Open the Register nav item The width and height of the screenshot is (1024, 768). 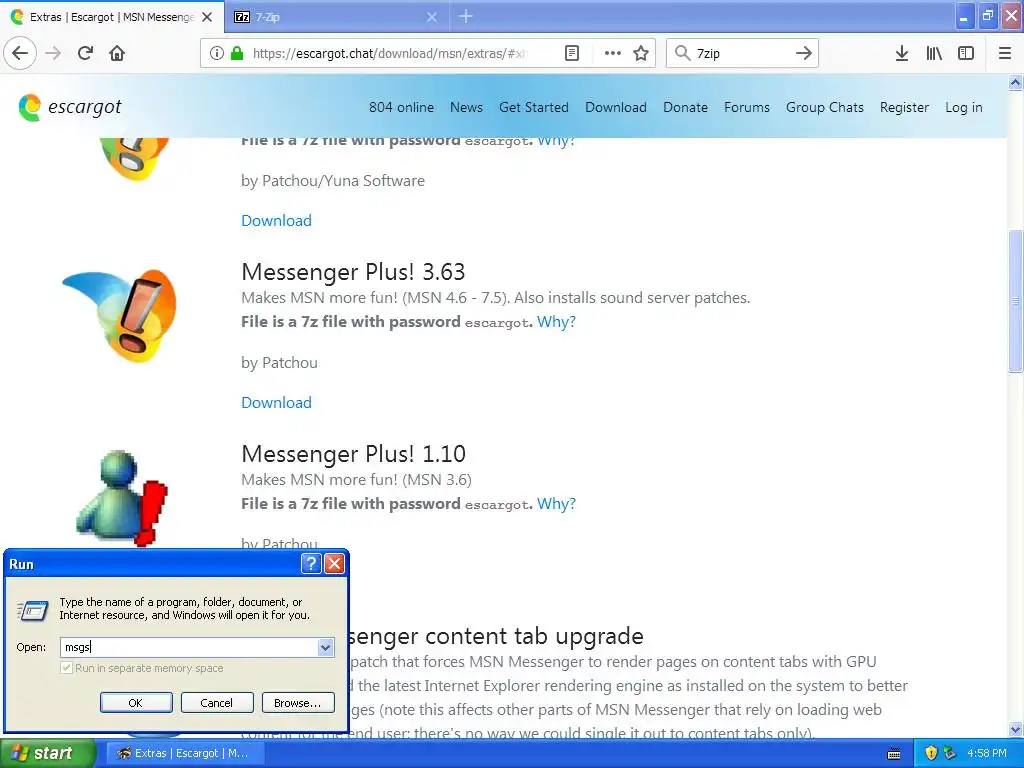click(x=904, y=107)
